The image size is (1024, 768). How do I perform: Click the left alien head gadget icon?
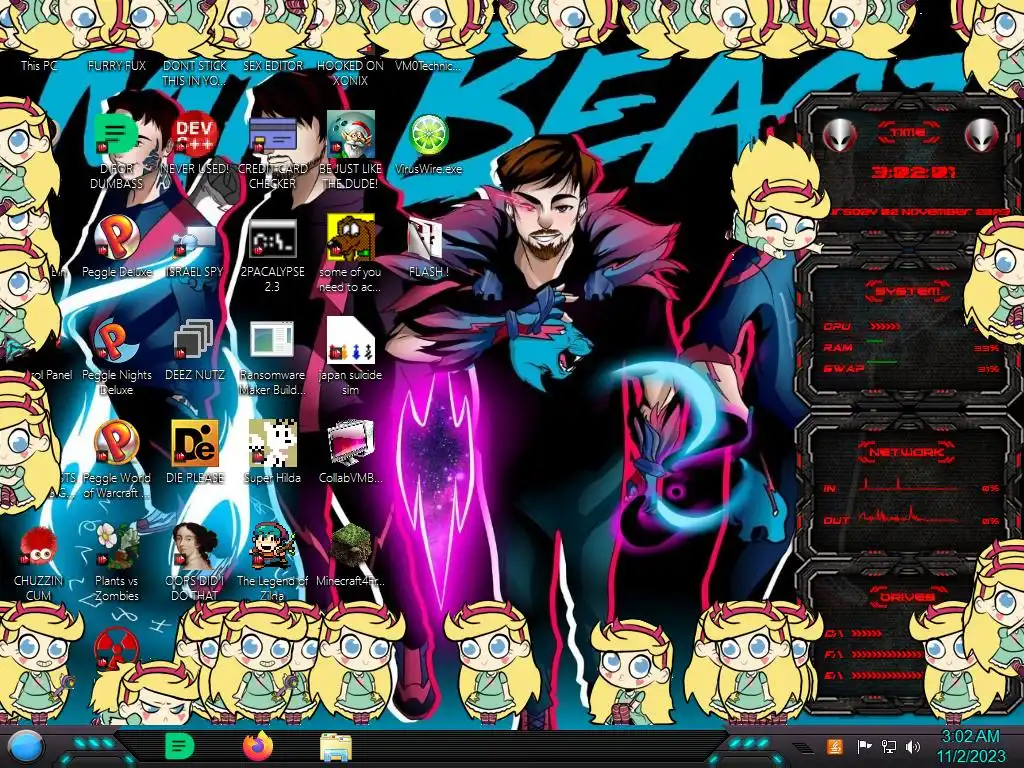pos(839,135)
